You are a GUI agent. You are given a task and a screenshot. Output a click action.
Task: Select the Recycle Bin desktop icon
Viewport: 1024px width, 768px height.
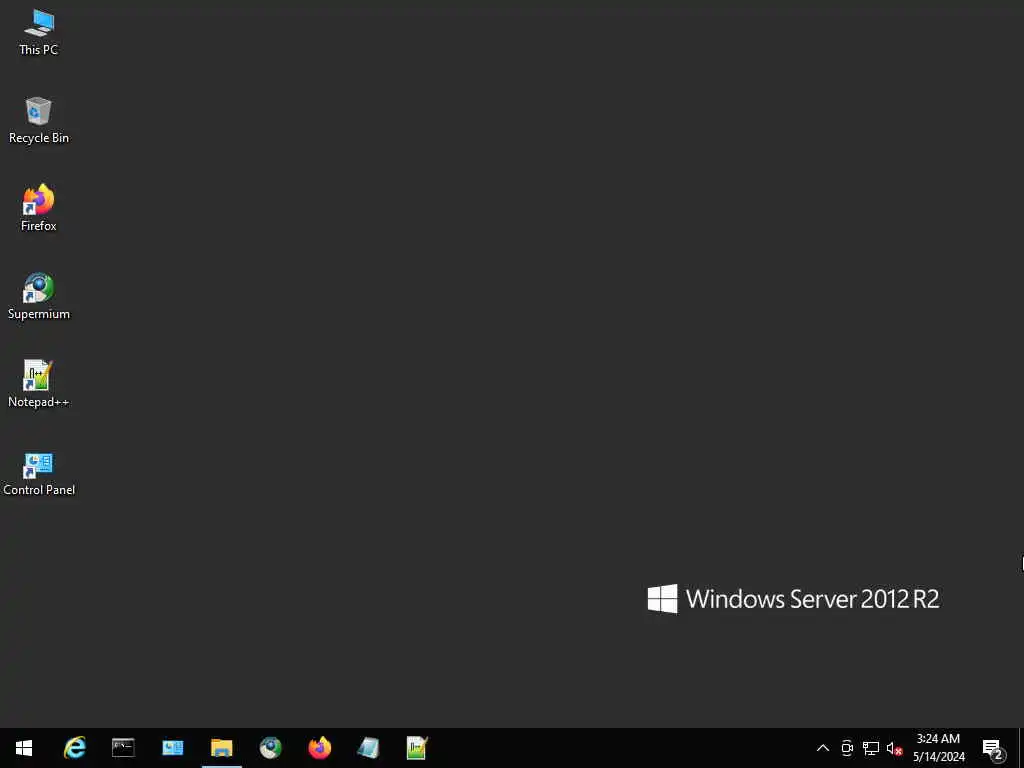[x=39, y=121]
